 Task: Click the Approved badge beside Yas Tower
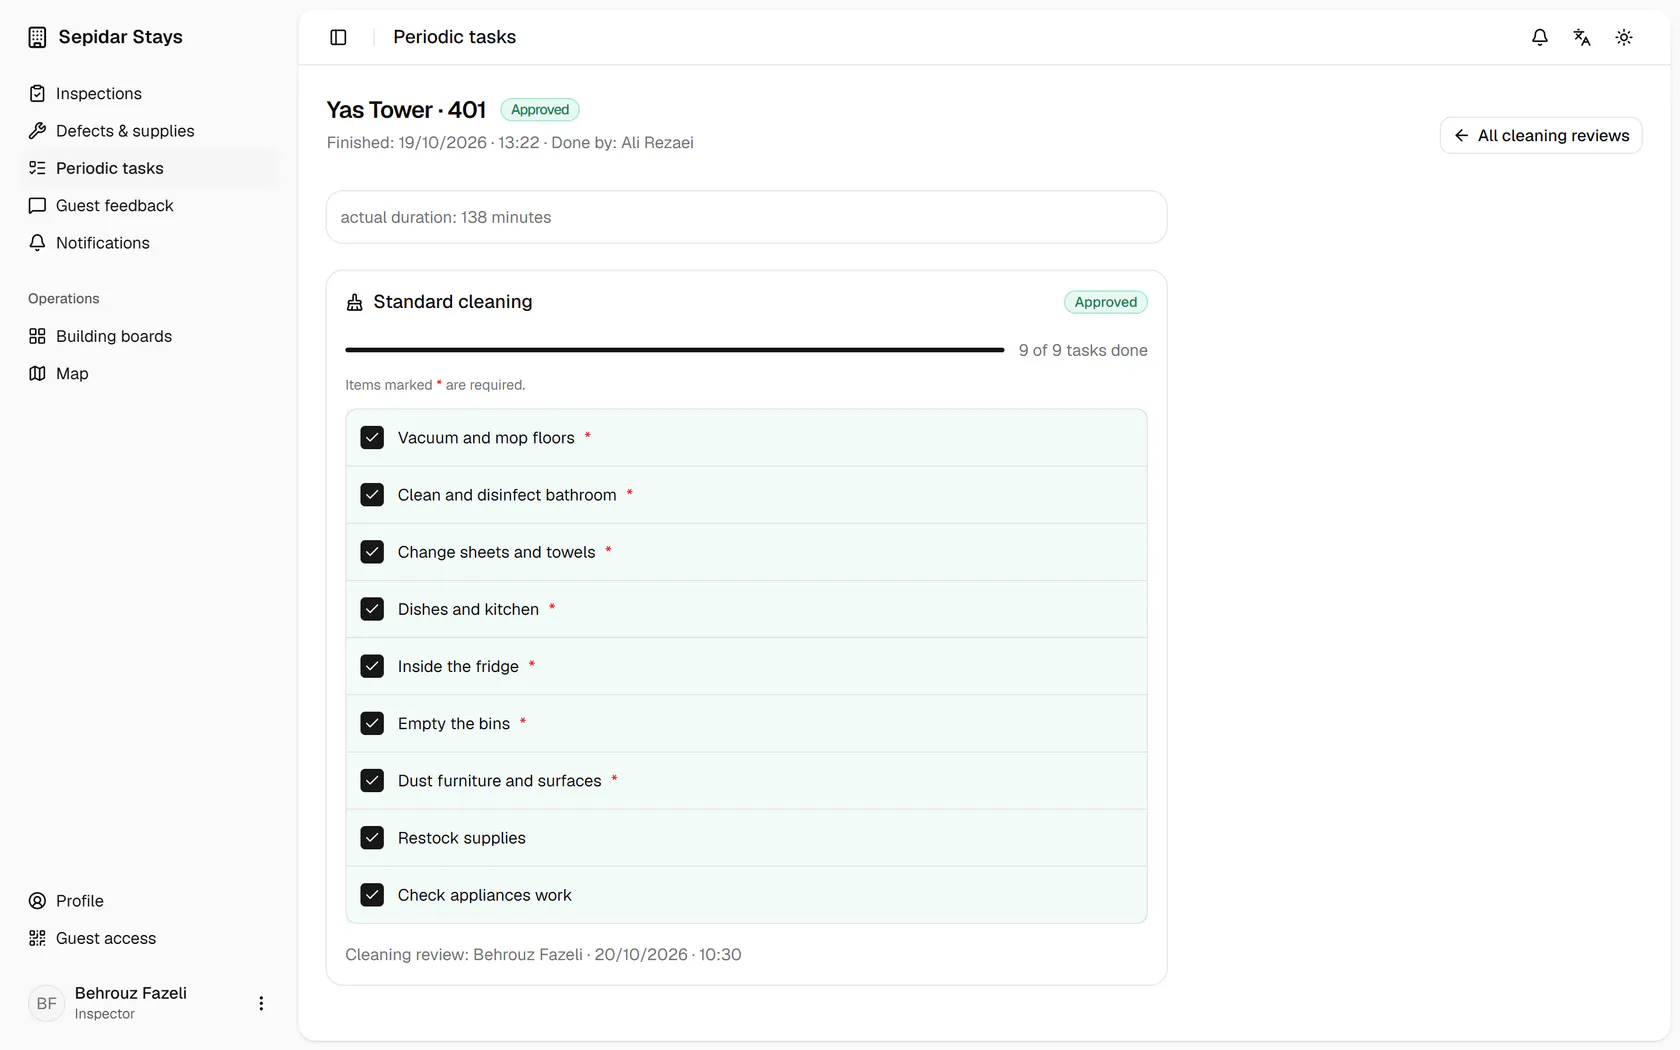click(x=540, y=110)
